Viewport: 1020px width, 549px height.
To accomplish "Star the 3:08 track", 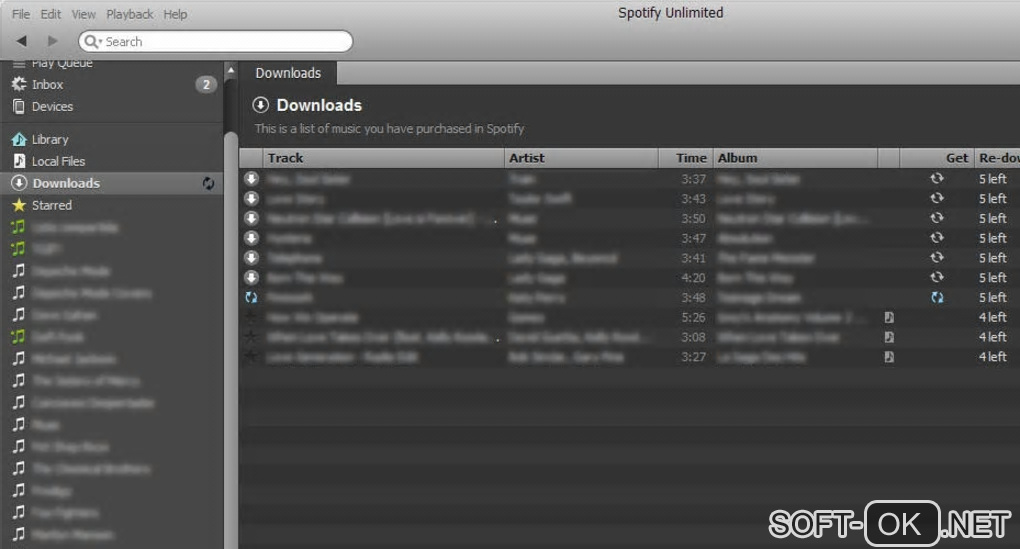I will point(251,336).
